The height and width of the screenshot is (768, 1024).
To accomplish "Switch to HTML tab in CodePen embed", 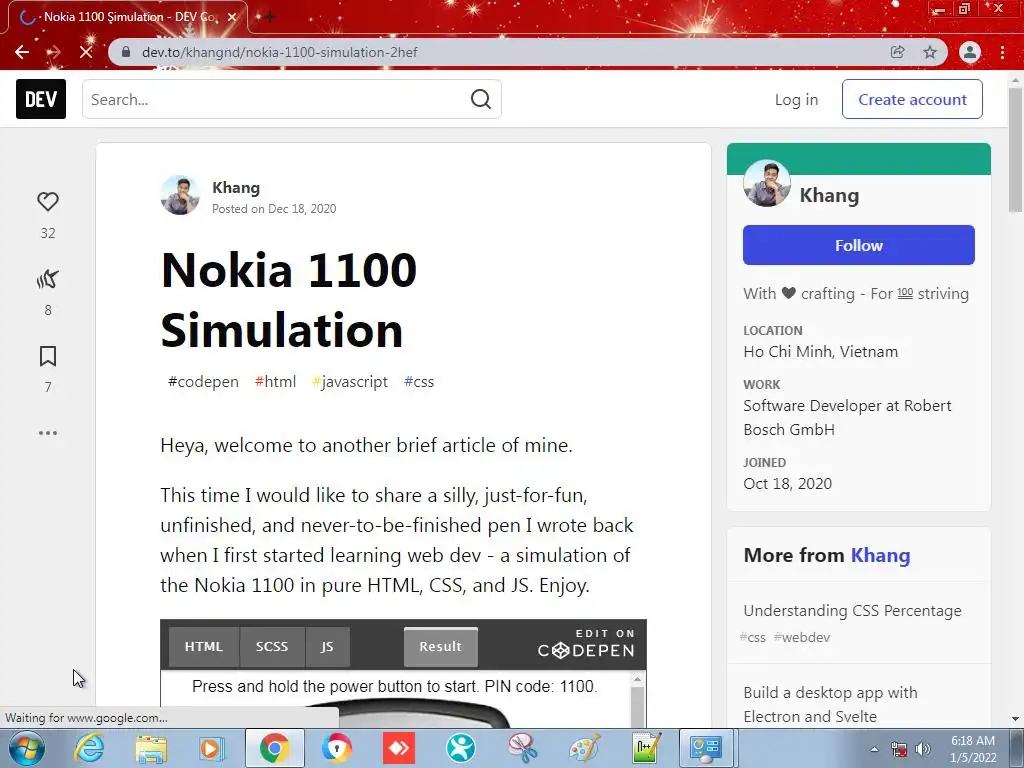I will point(204,647).
